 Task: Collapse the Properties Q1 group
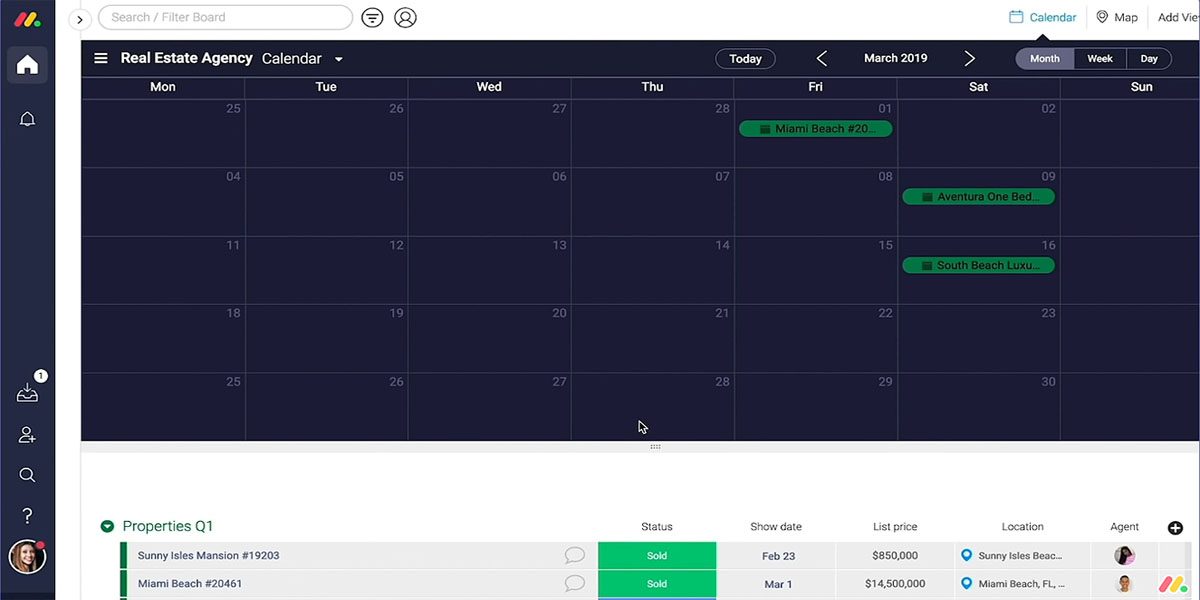point(107,527)
